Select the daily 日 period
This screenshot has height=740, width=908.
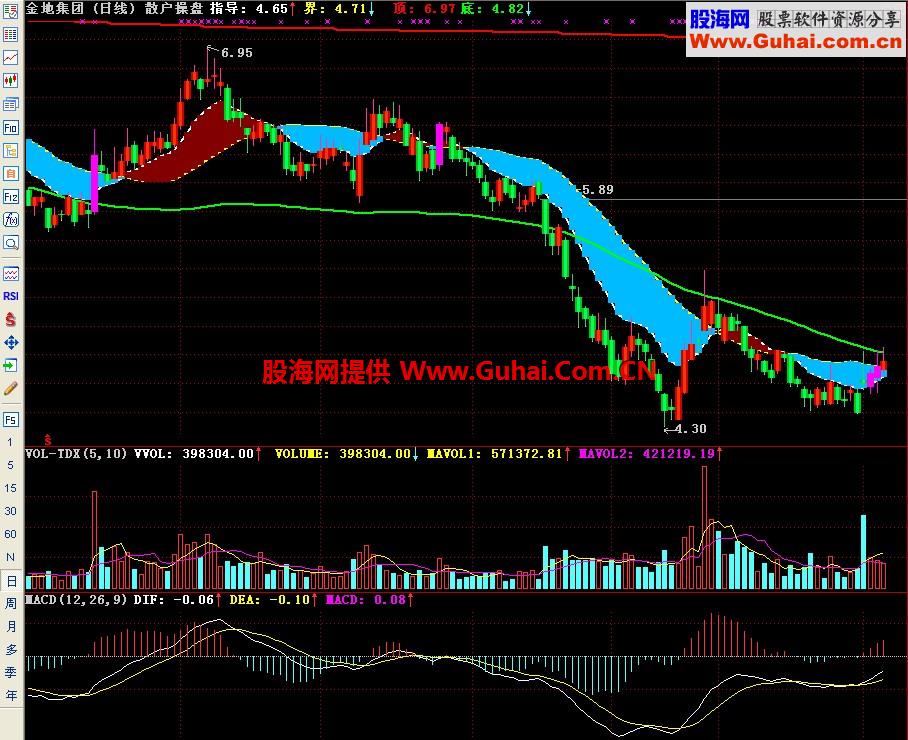point(10,580)
